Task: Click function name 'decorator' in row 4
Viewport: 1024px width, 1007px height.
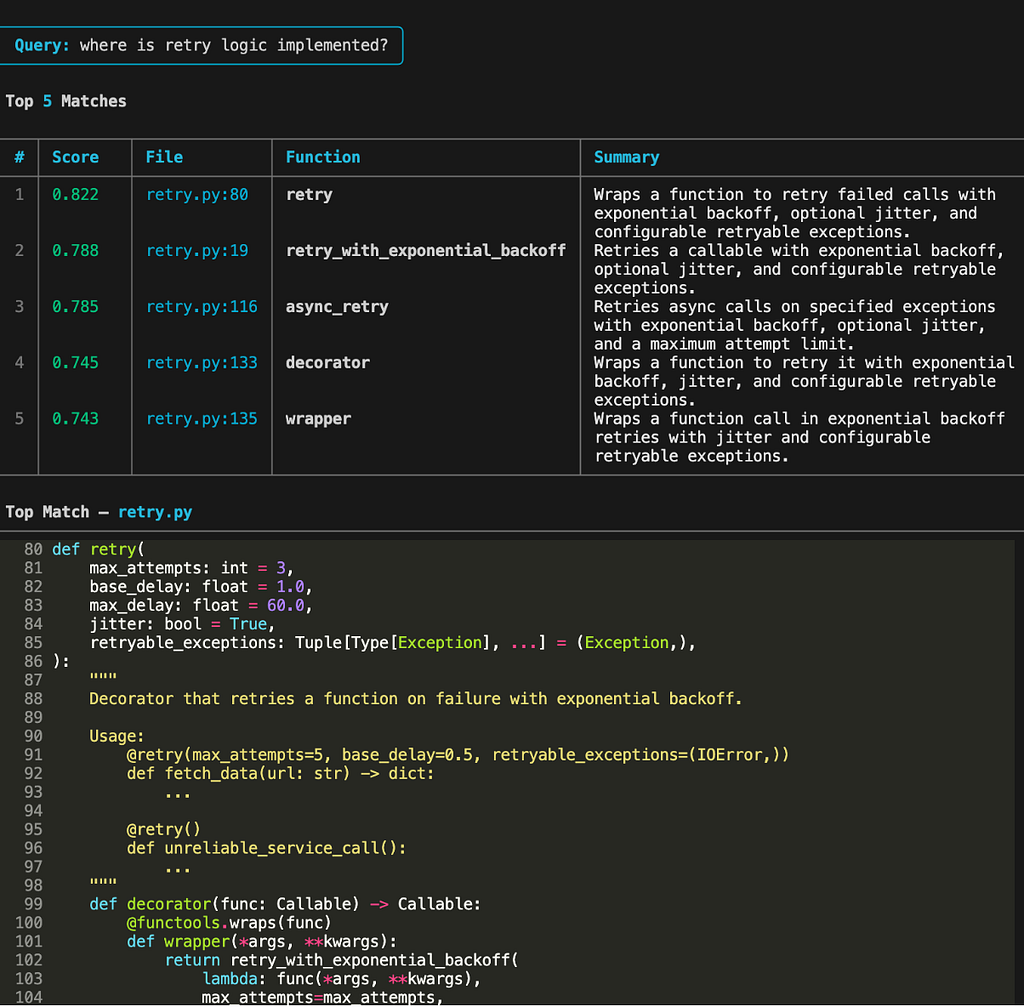Action: [x=328, y=363]
